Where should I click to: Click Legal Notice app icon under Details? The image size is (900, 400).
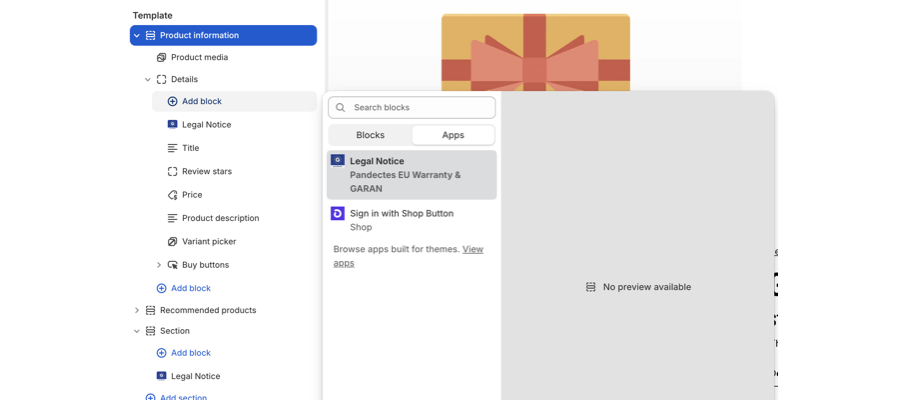[172, 125]
